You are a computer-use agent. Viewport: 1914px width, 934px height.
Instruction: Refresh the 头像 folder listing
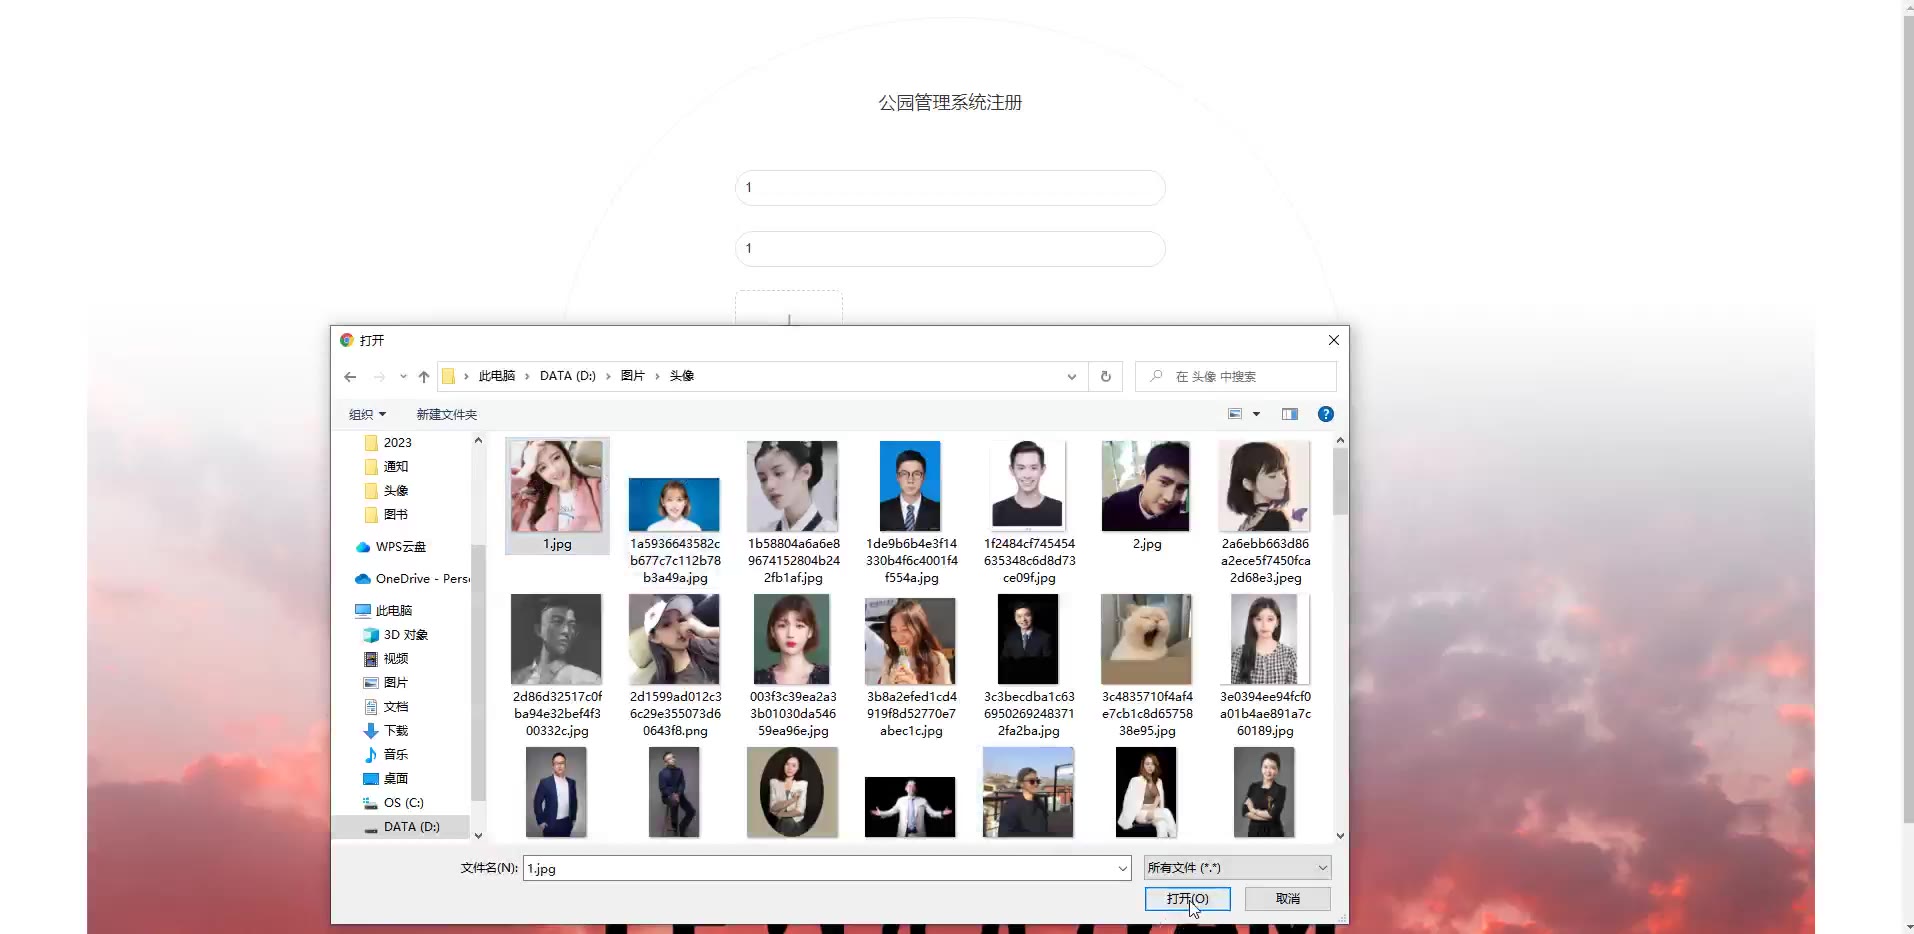coord(1106,377)
